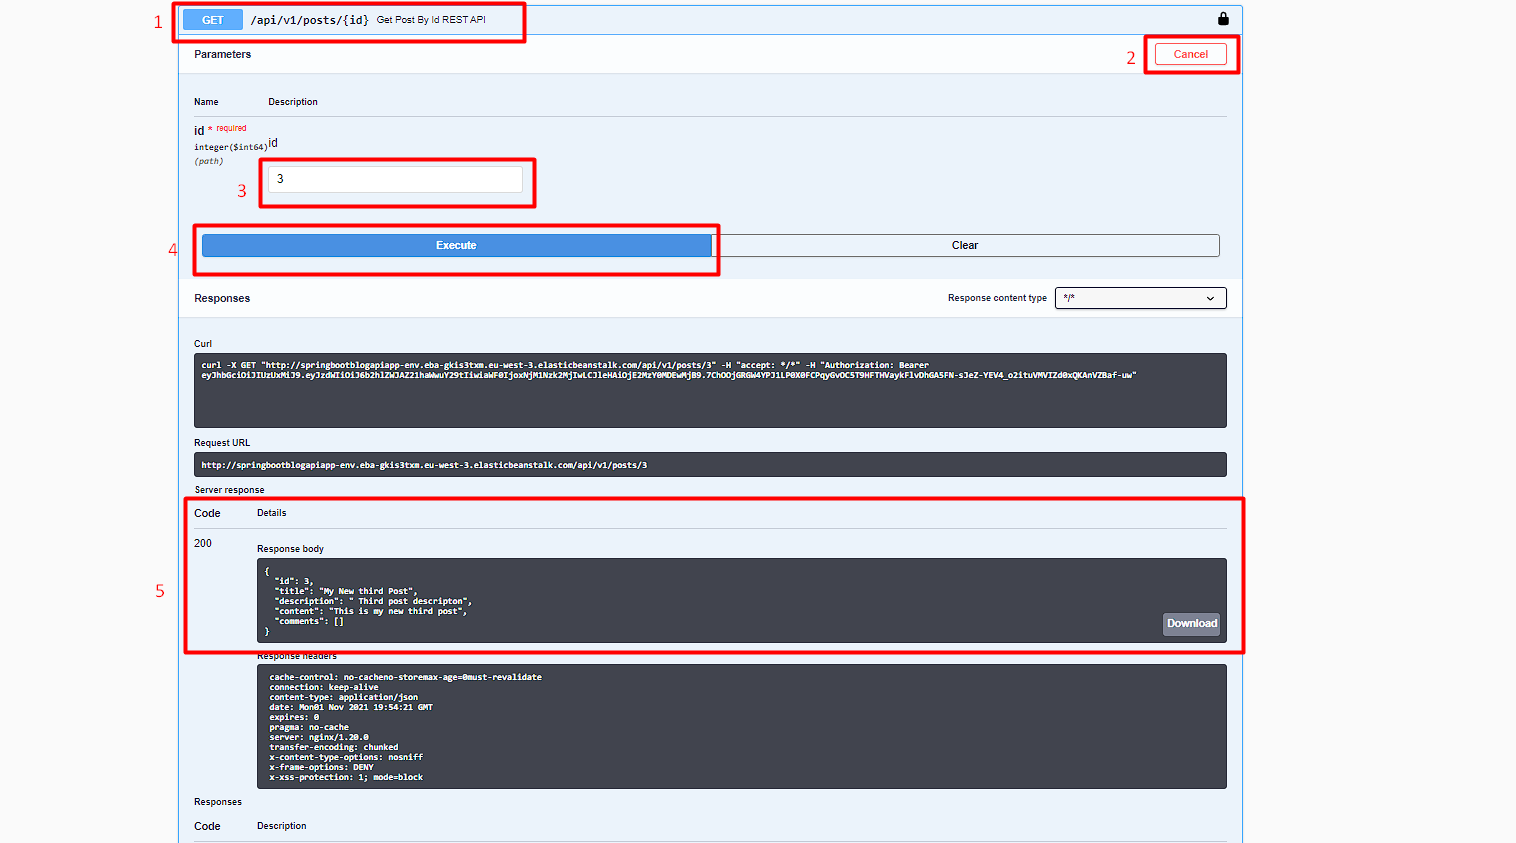Download the response body
This screenshot has width=1516, height=843.
click(1191, 624)
